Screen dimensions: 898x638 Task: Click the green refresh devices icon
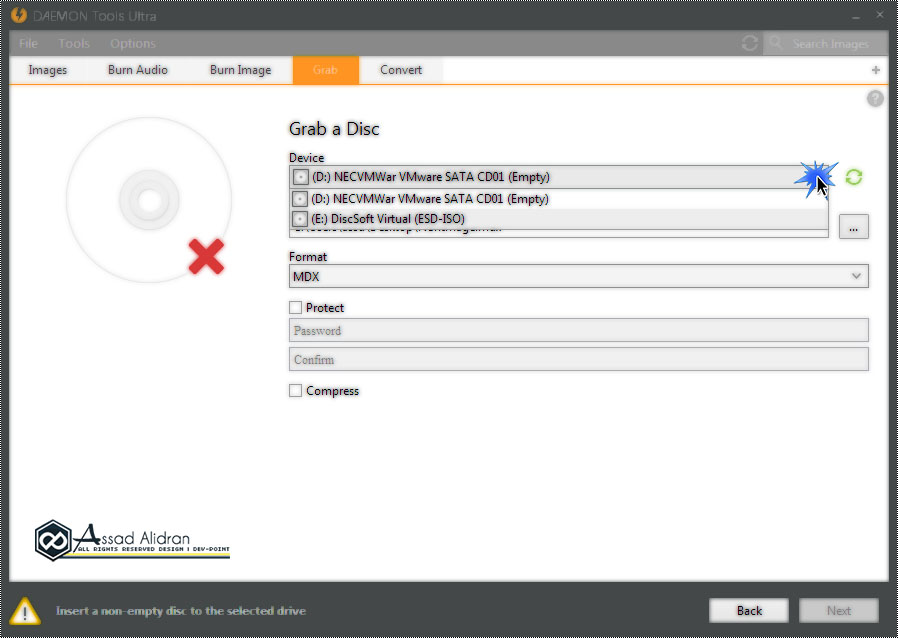853,177
